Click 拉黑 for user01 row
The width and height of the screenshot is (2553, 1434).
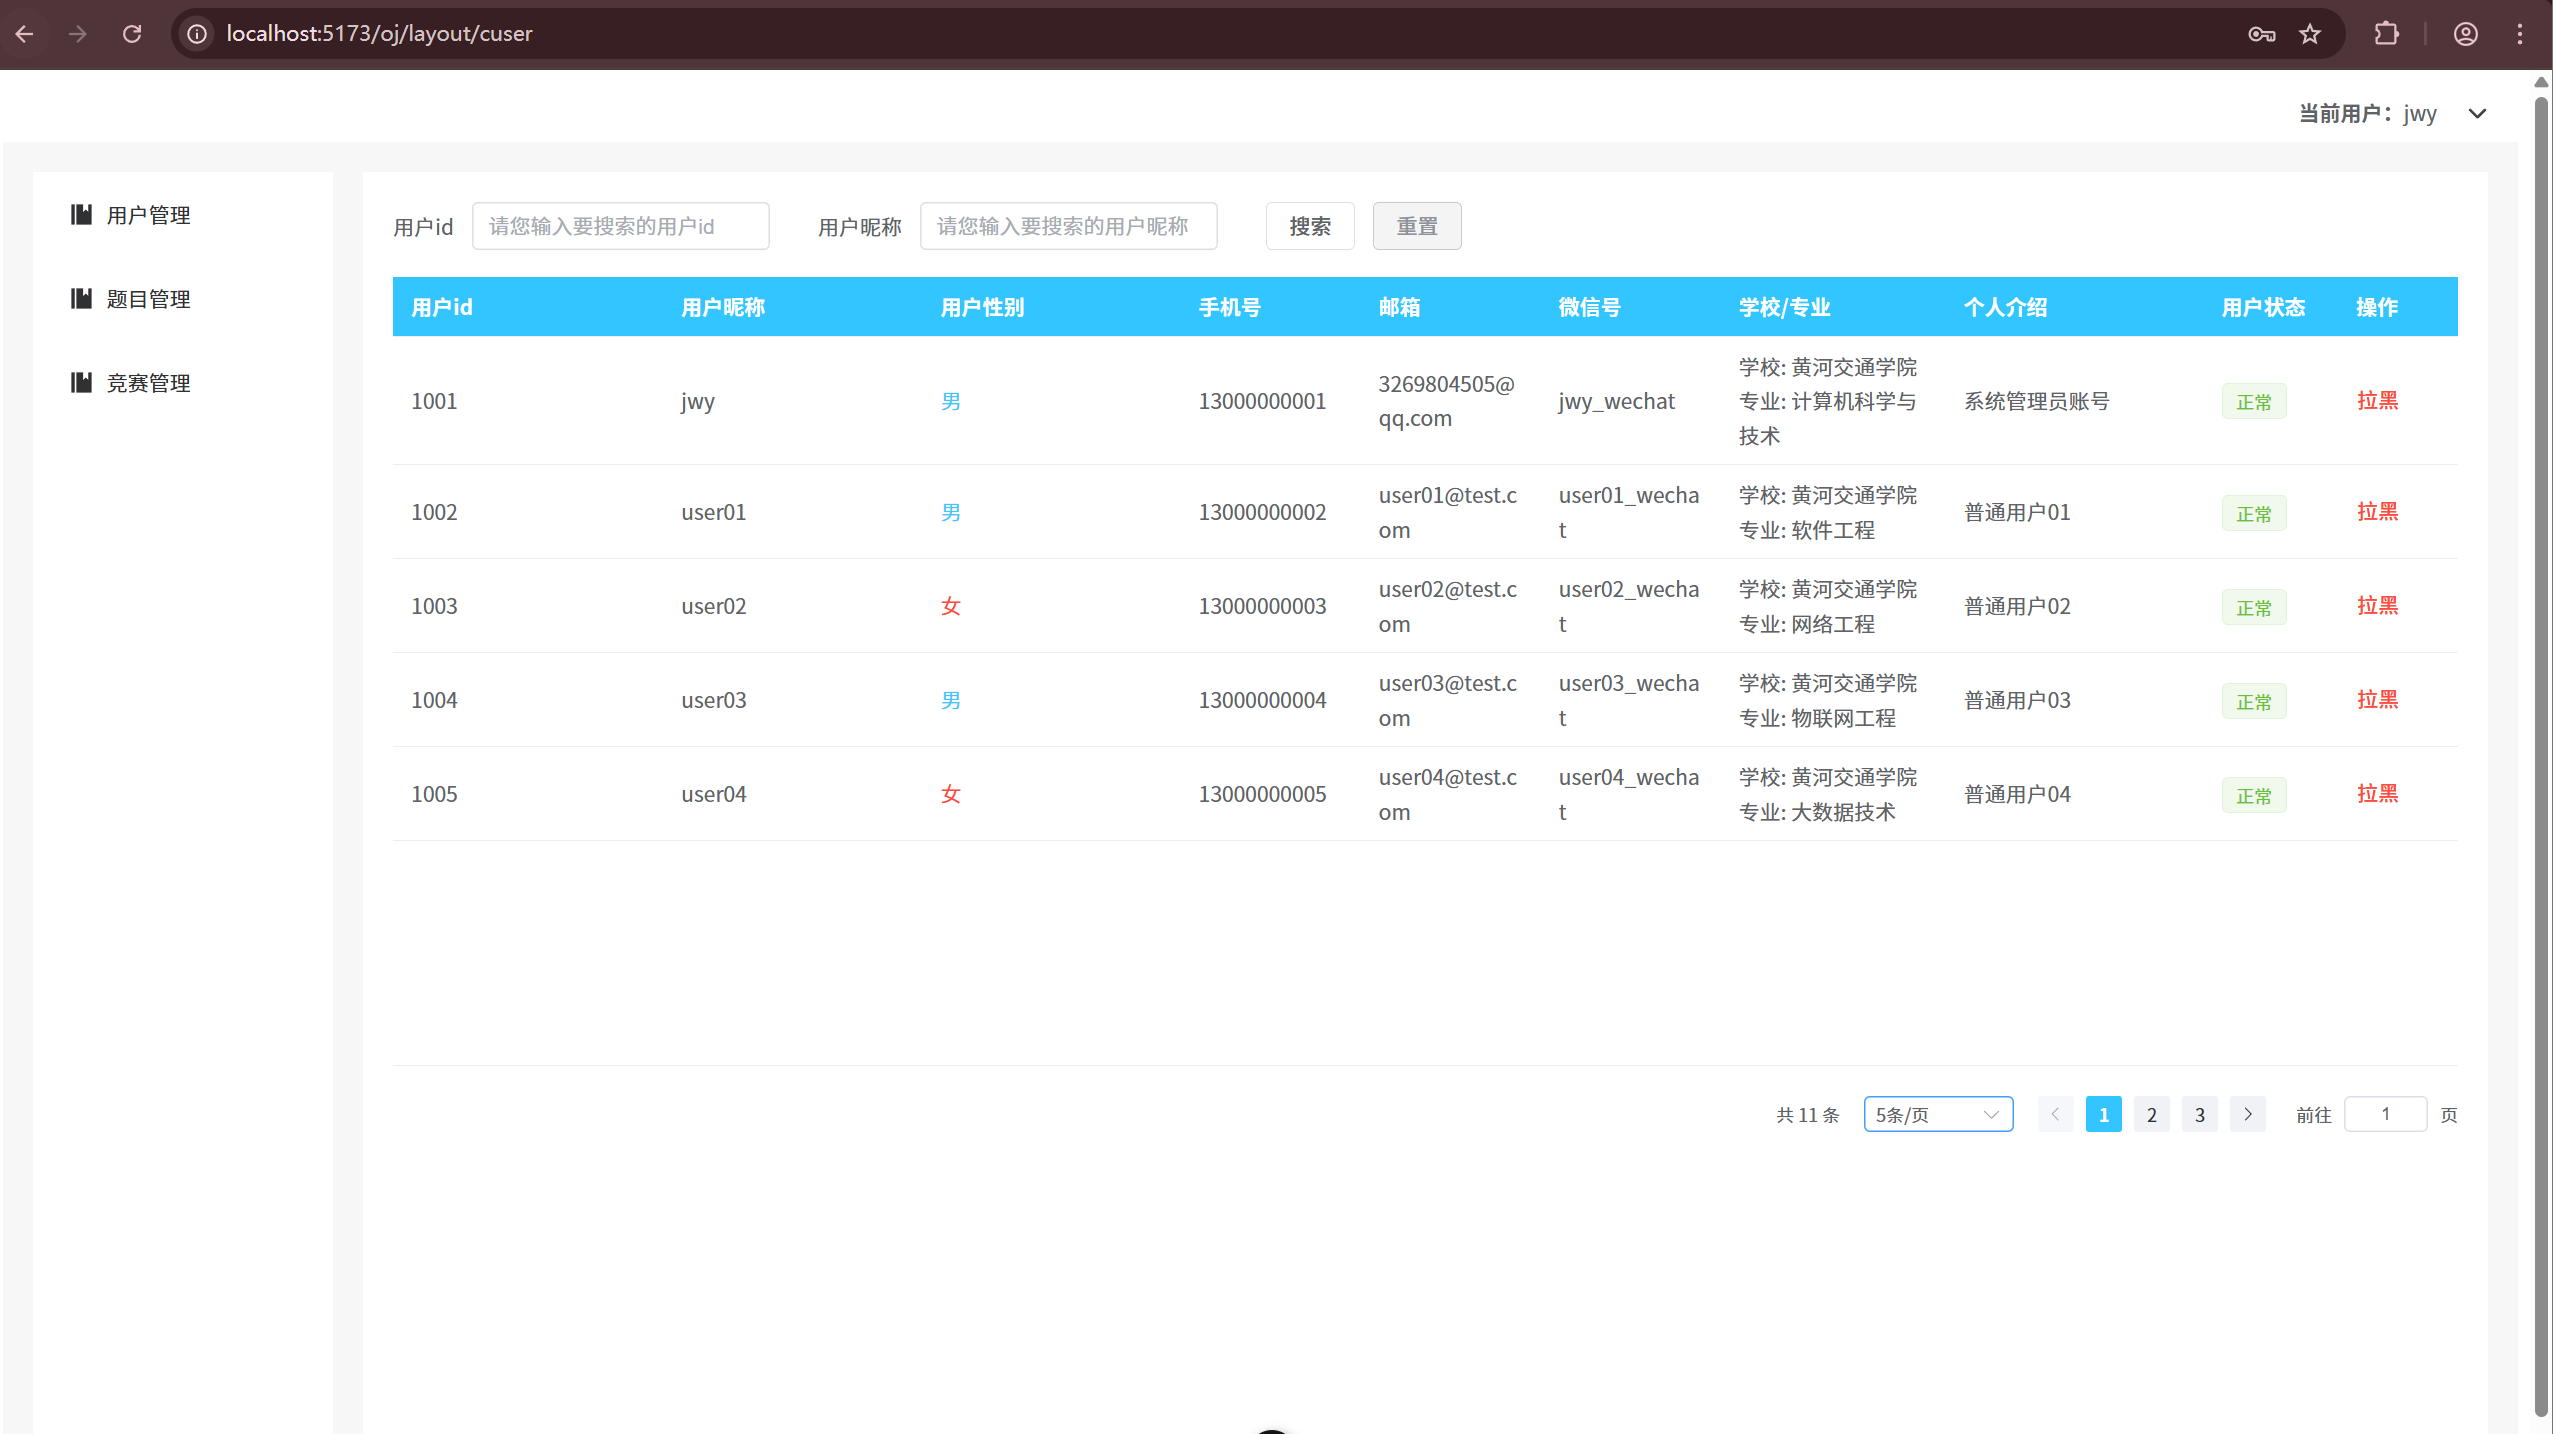pyautogui.click(x=2376, y=512)
